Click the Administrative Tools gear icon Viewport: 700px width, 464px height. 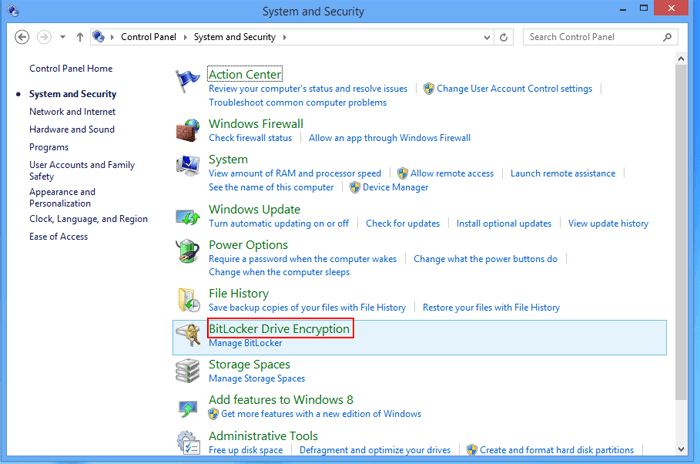(x=188, y=442)
